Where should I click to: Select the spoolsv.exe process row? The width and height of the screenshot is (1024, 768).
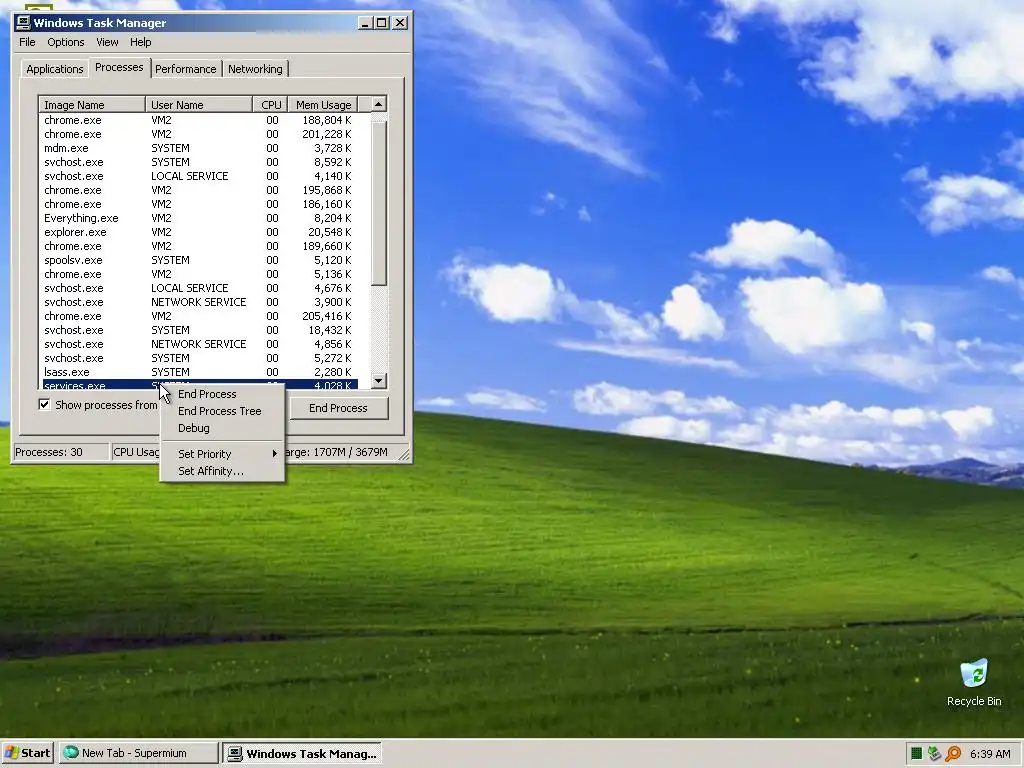click(x=199, y=260)
